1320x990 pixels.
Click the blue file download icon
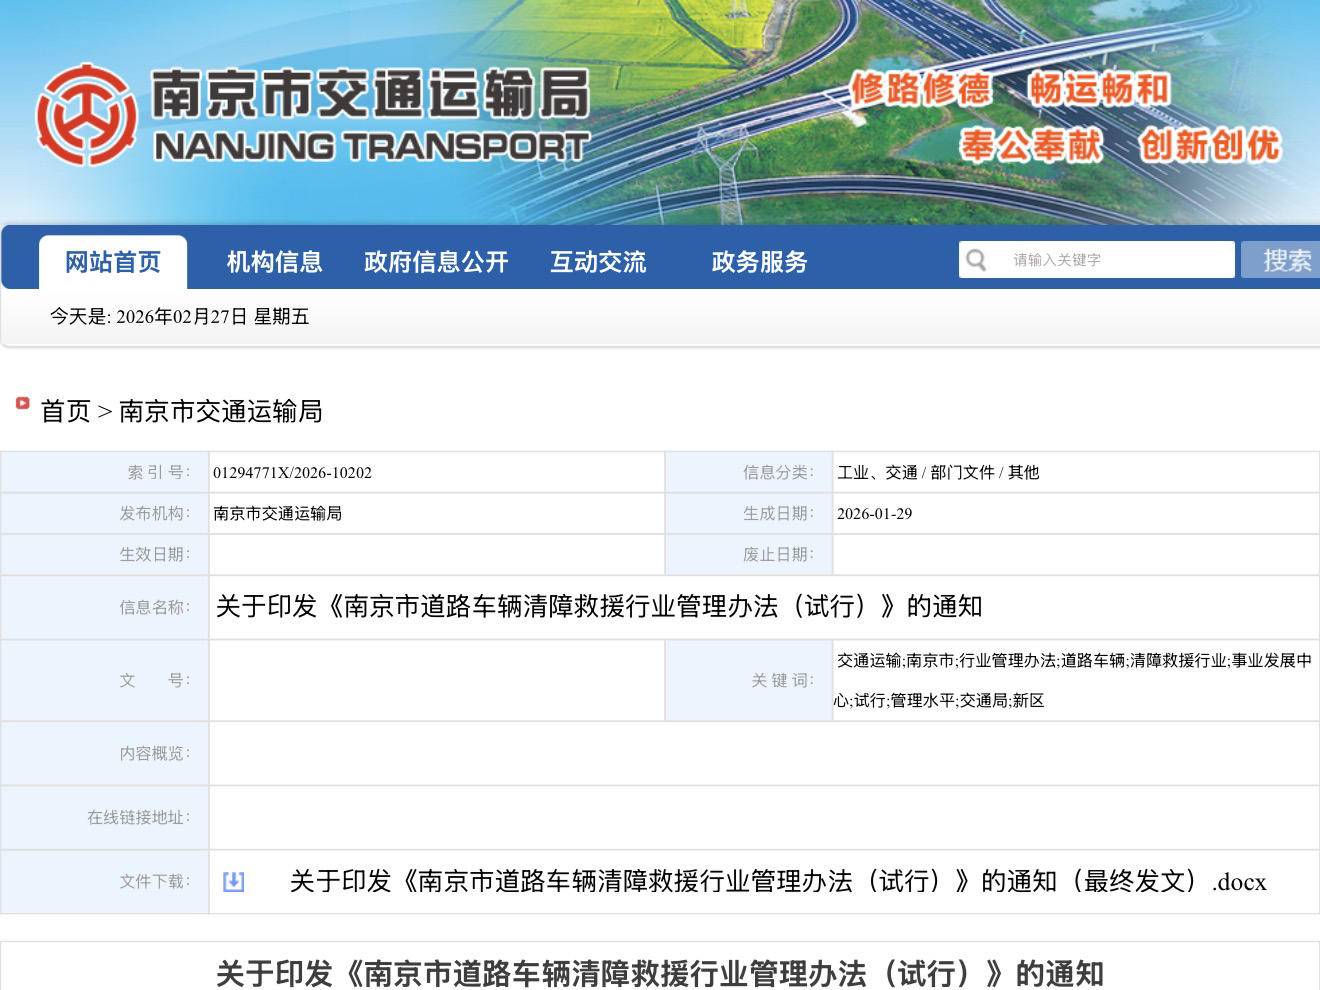point(233,881)
